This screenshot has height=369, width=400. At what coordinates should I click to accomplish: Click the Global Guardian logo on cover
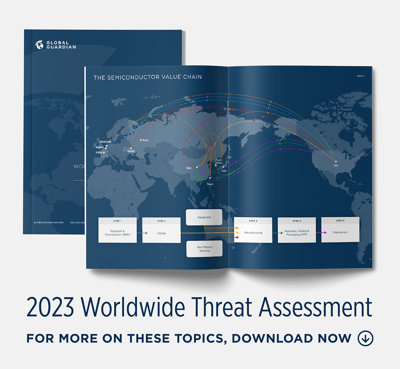56,45
